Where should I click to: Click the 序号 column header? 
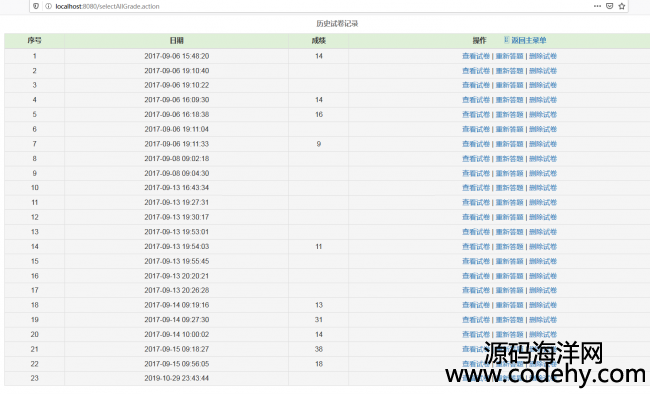click(x=34, y=40)
